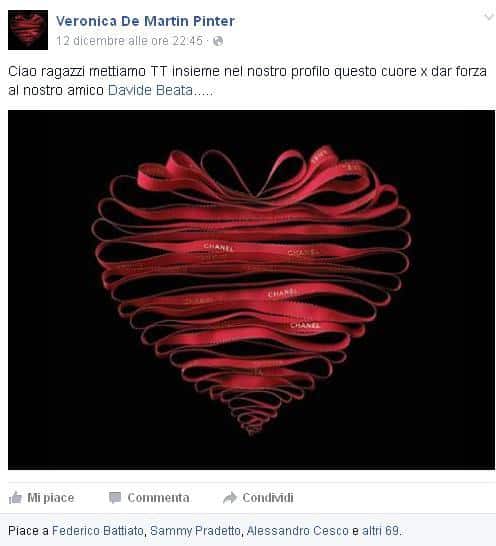
Task: Click the Mi piace text button
Action: (51, 498)
